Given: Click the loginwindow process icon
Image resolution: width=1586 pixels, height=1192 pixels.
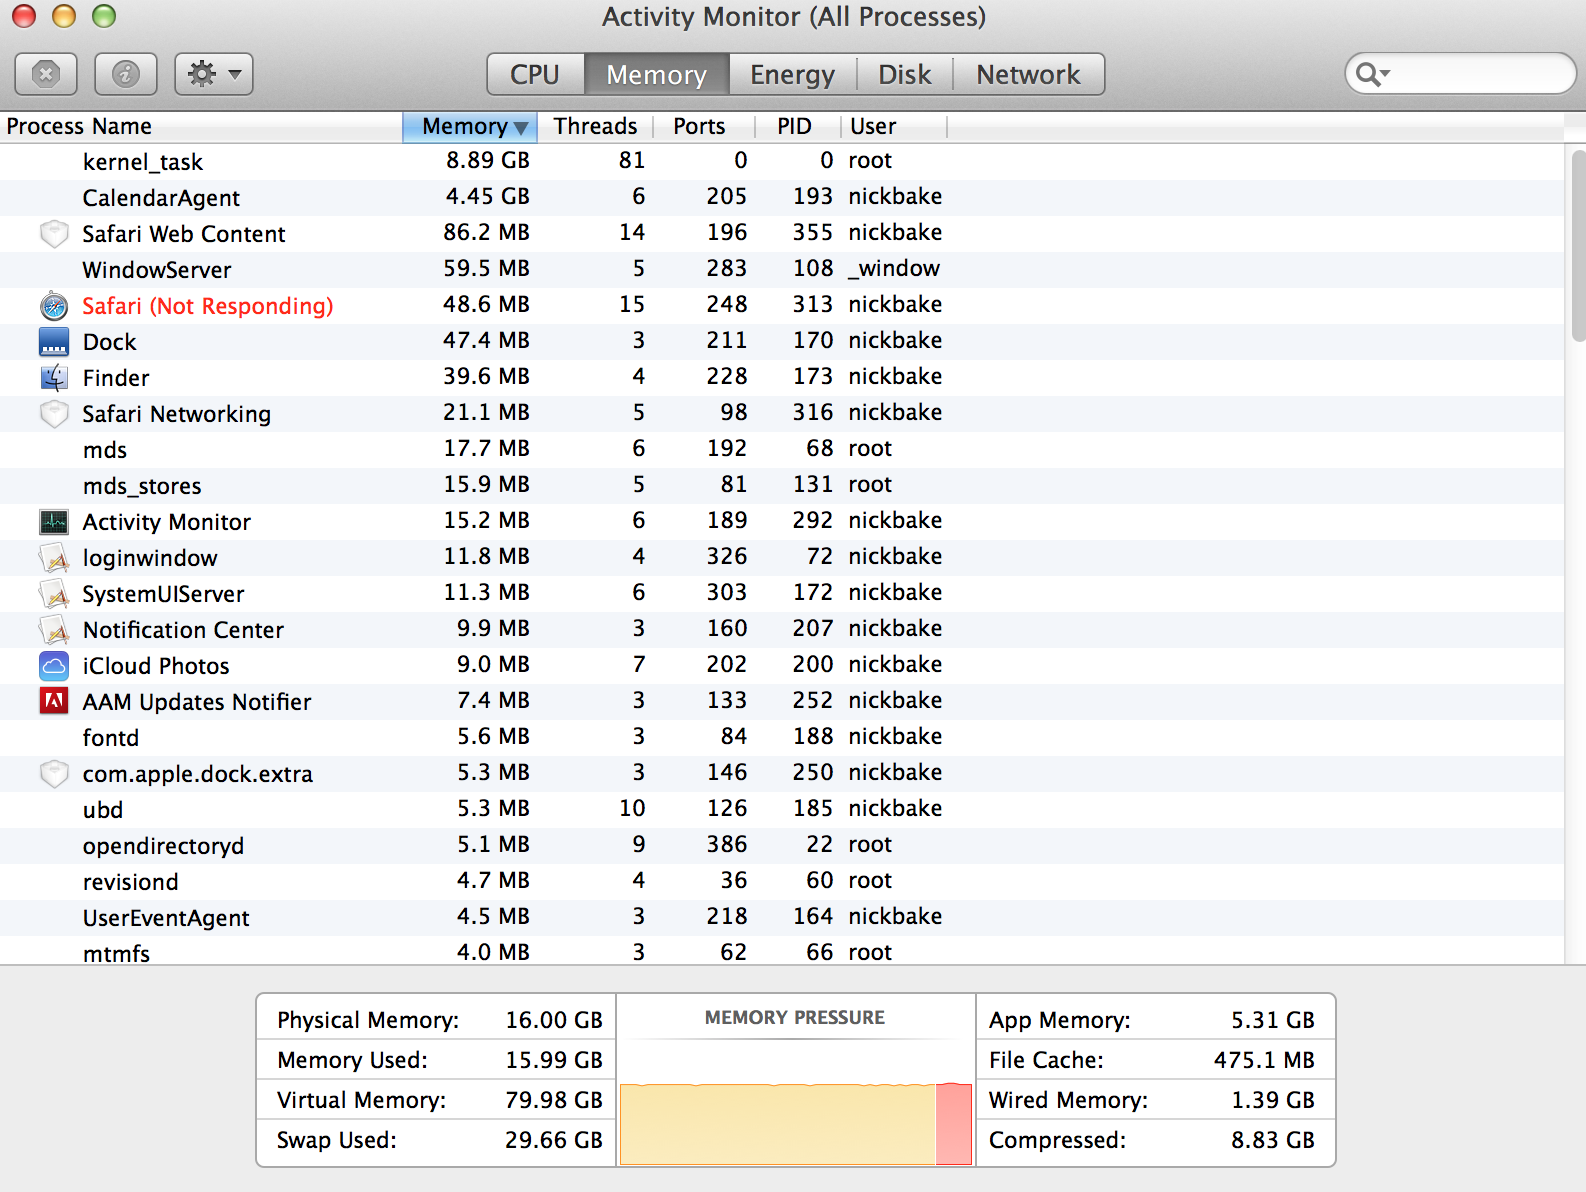Looking at the screenshot, I should [54, 558].
